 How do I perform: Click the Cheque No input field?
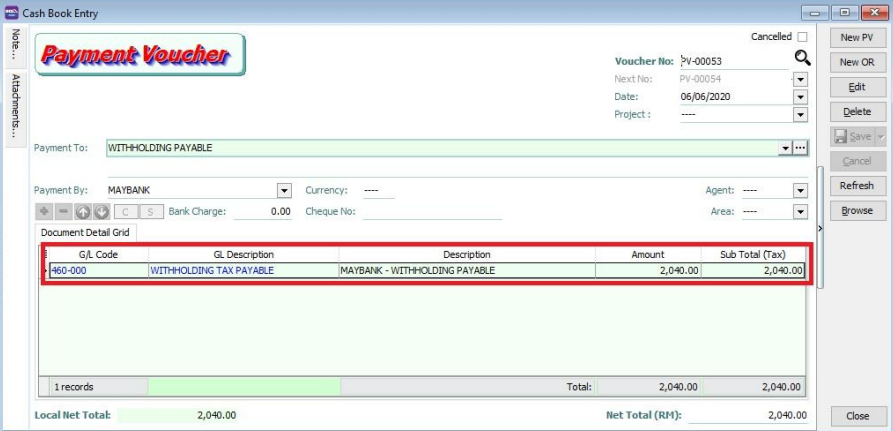pos(432,212)
